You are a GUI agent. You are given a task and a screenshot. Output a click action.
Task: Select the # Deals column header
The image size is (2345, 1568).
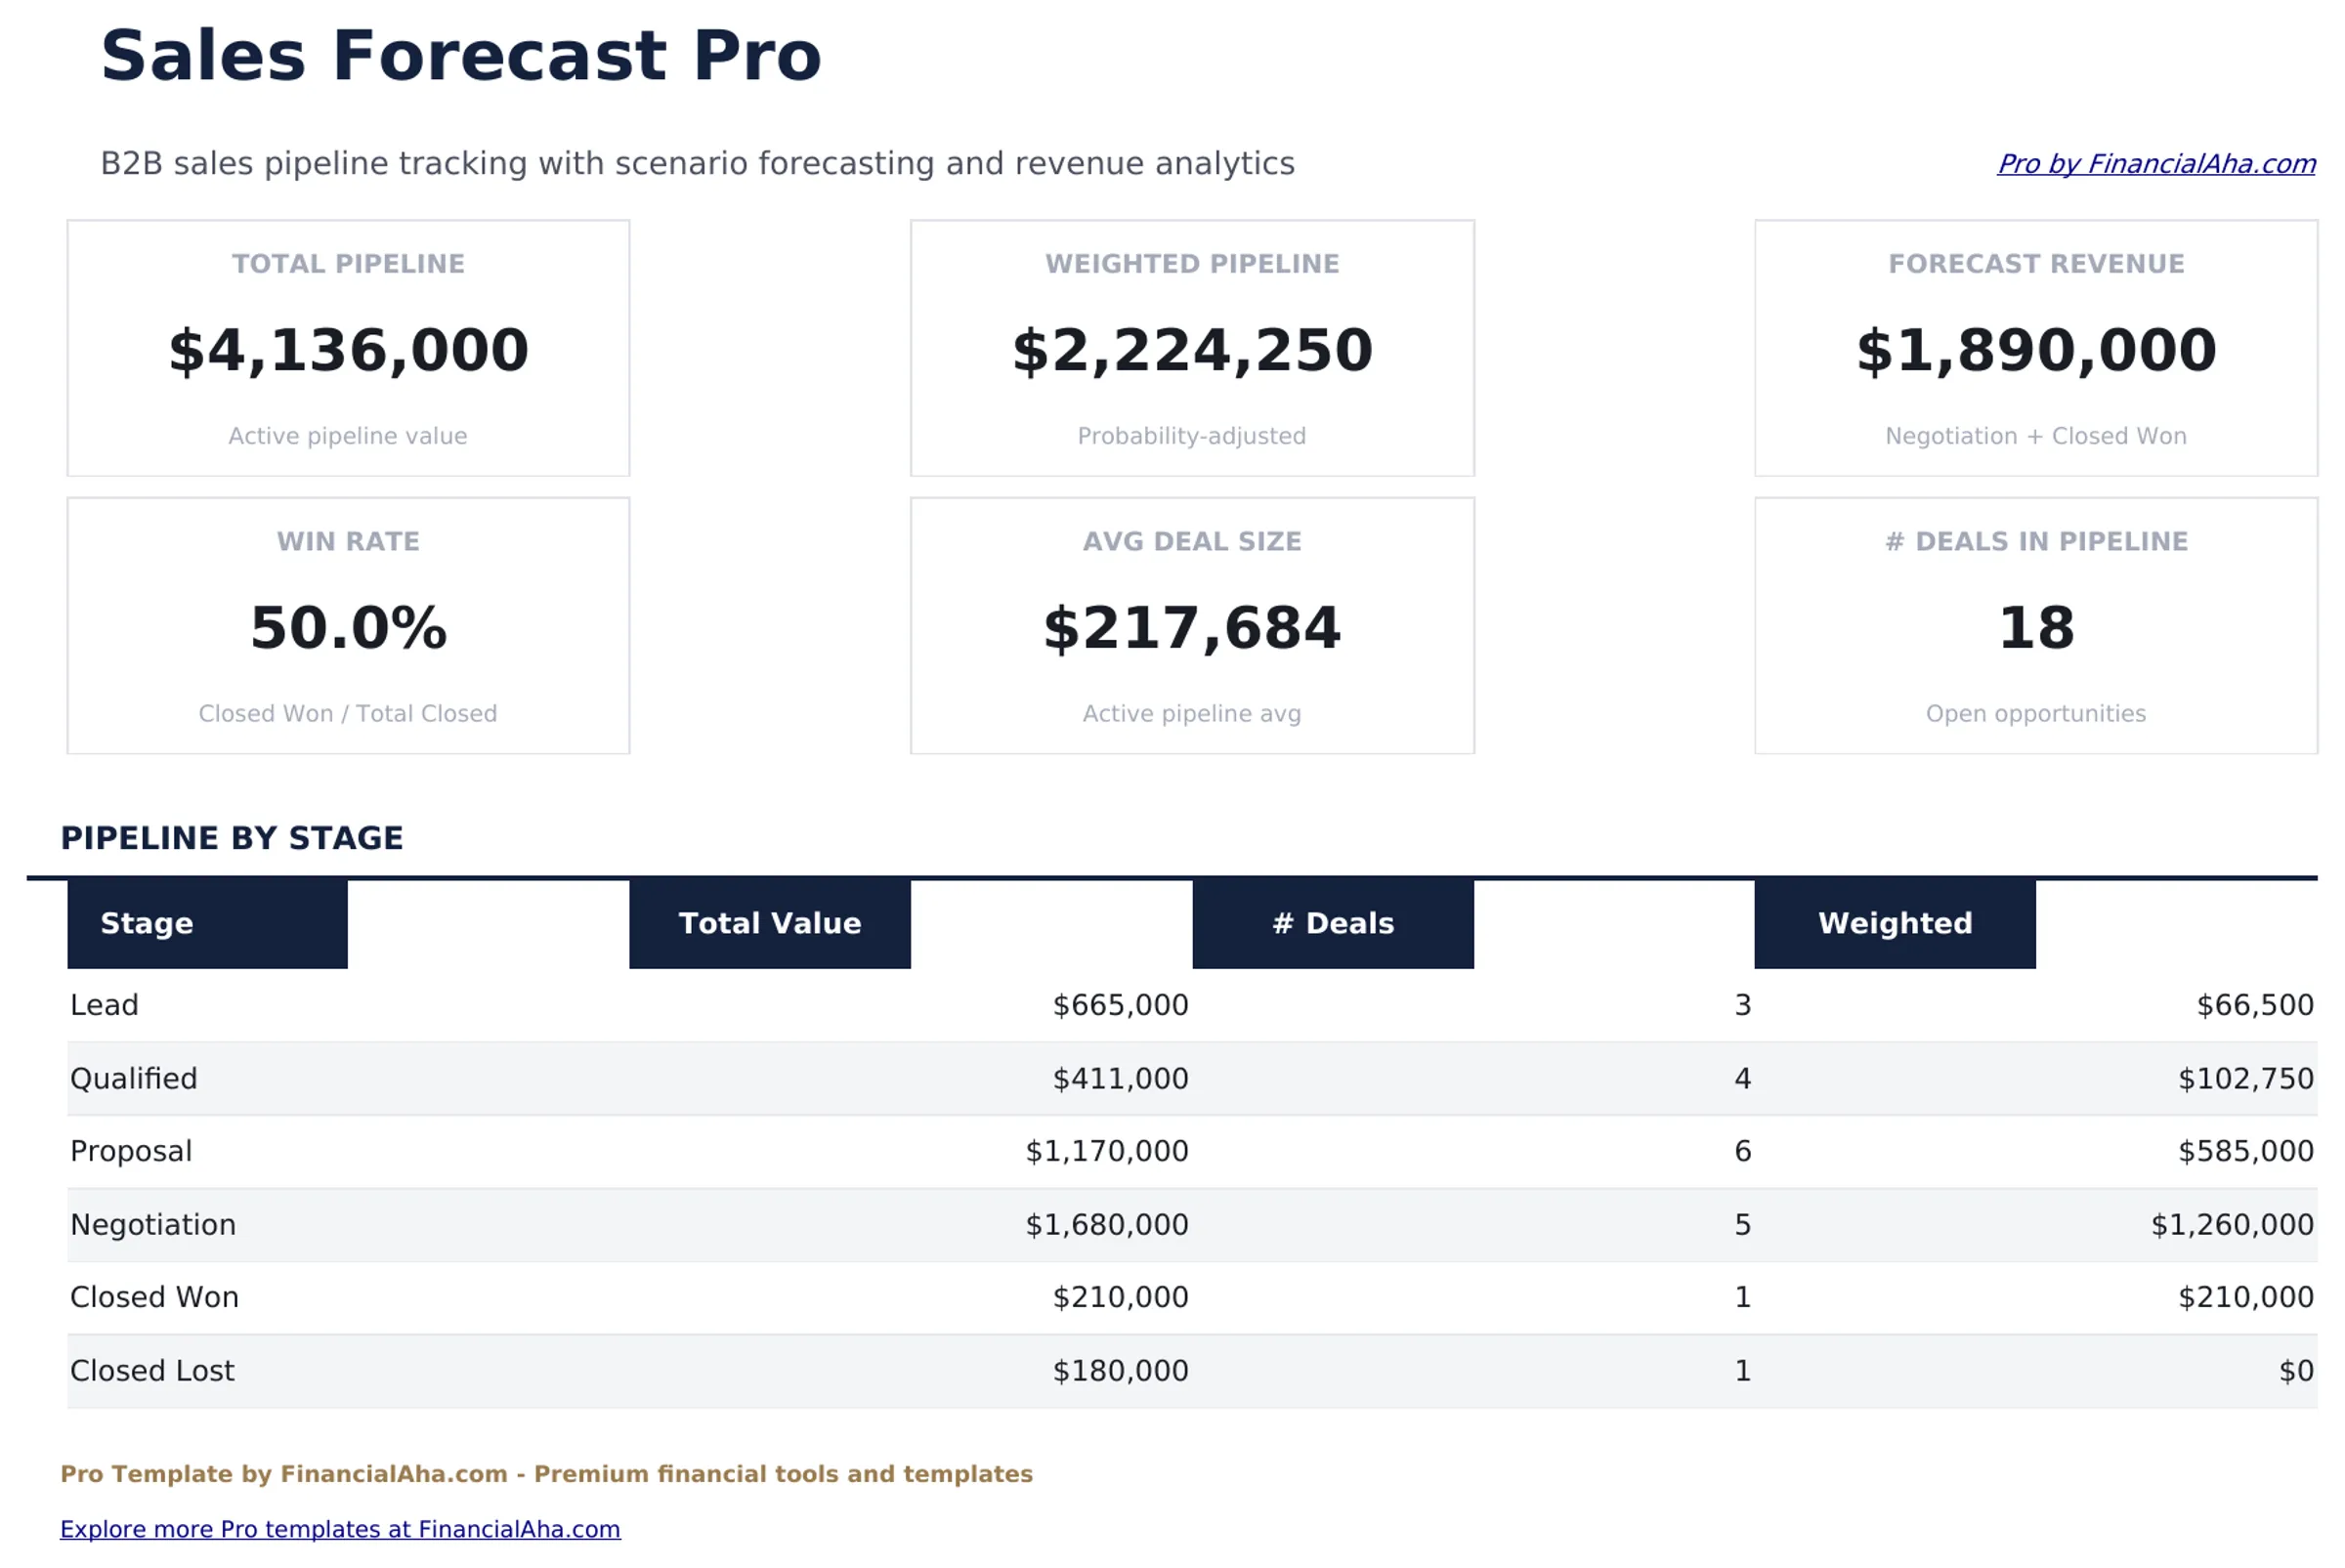pyautogui.click(x=1332, y=923)
